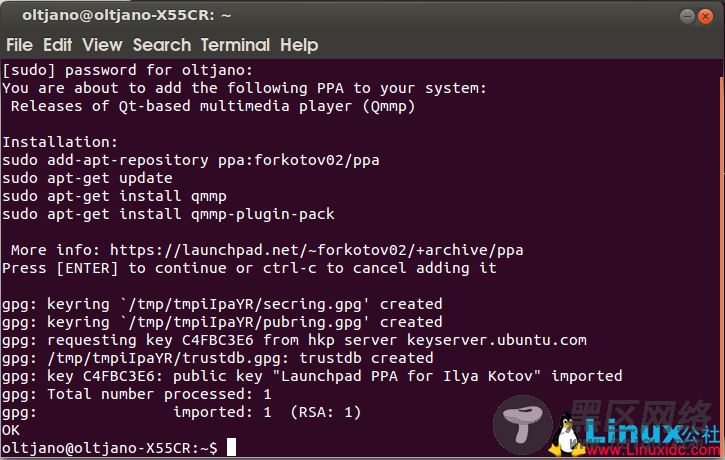
Task: Click the 'imported: 1 (RSA: 1)' line
Action: (x=181, y=412)
